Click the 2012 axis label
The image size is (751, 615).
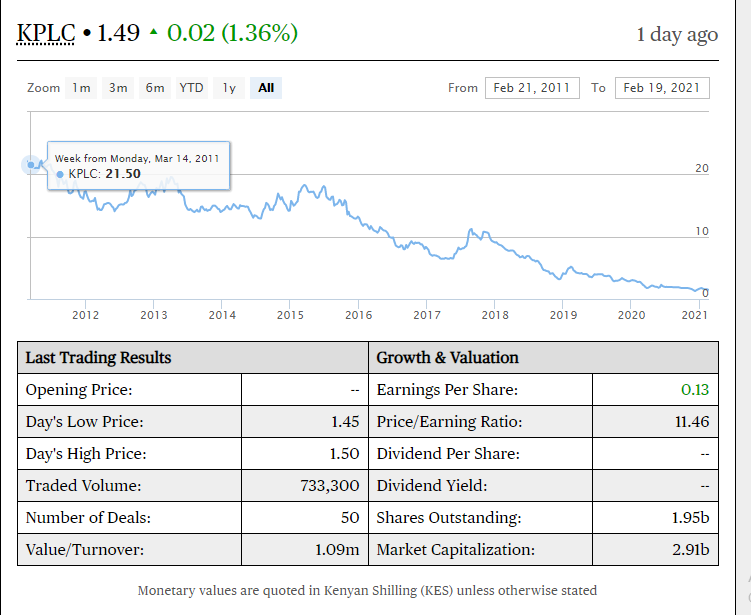click(x=85, y=315)
